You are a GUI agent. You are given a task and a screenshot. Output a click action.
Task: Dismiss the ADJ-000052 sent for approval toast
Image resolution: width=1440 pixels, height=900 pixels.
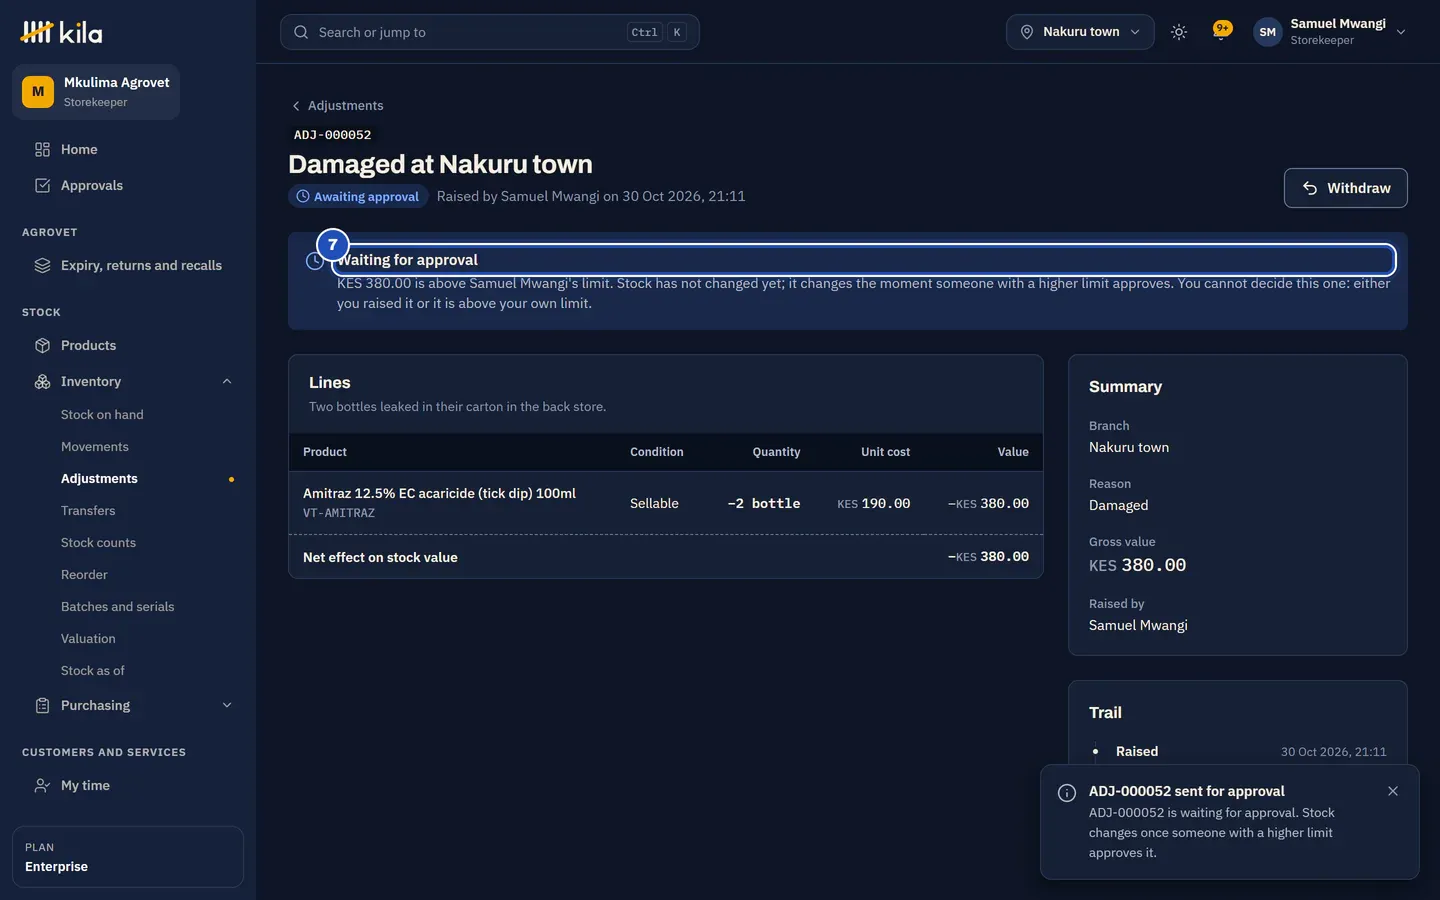[1393, 791]
